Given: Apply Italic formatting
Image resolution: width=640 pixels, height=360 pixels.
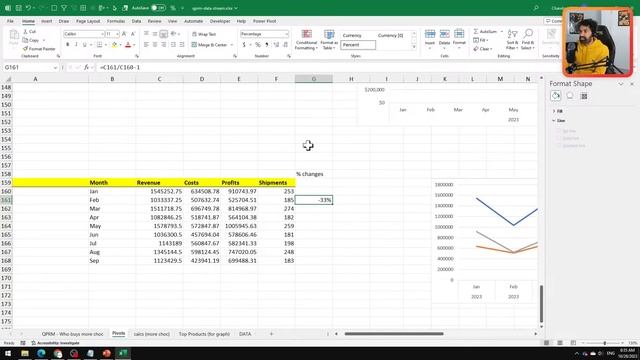Looking at the screenshot, I should click(76, 44).
